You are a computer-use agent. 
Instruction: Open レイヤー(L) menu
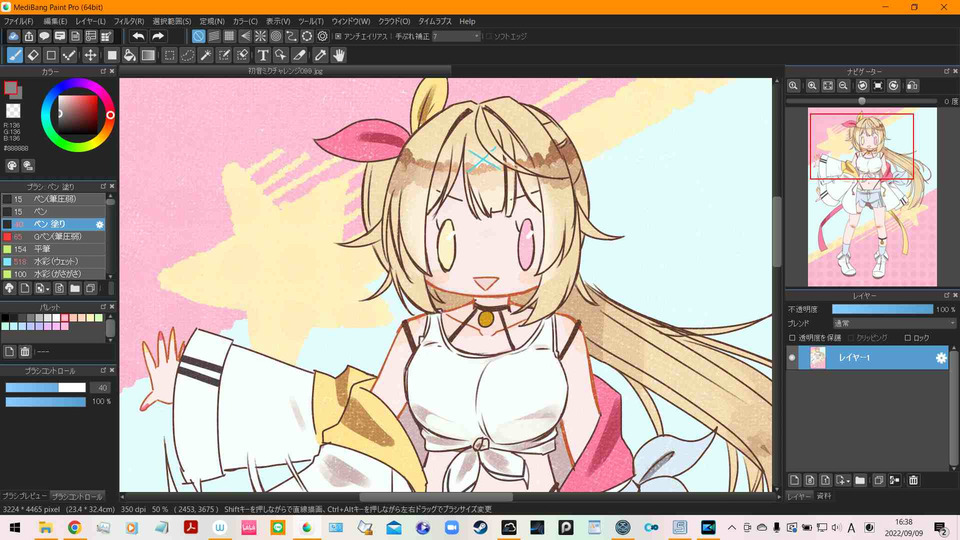(x=90, y=21)
